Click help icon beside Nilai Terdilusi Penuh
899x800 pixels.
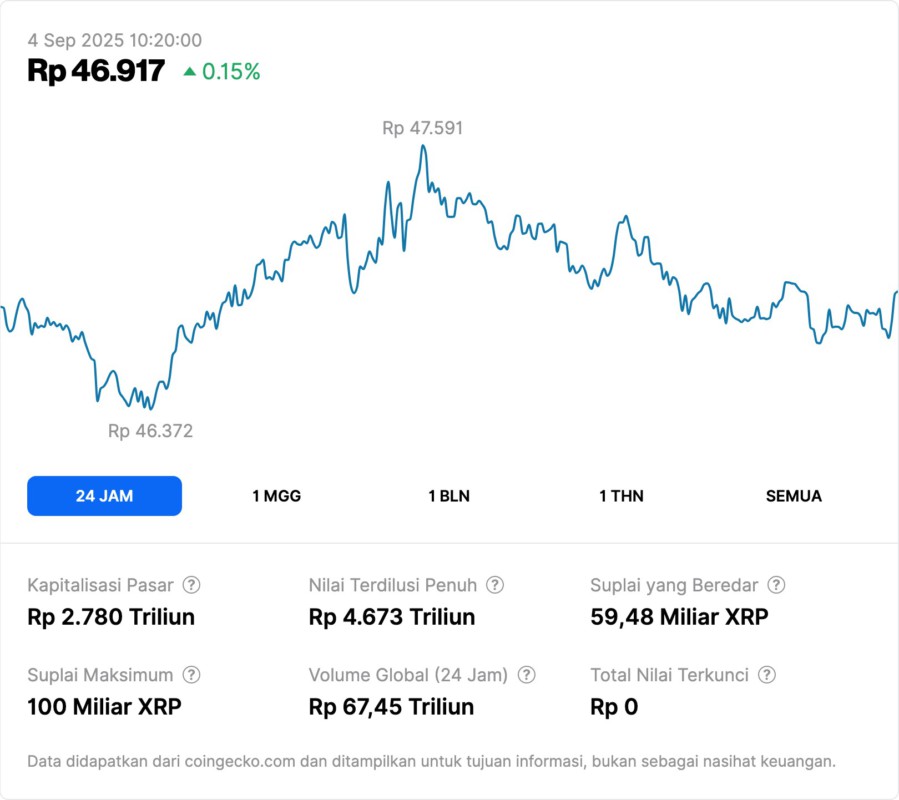point(495,585)
